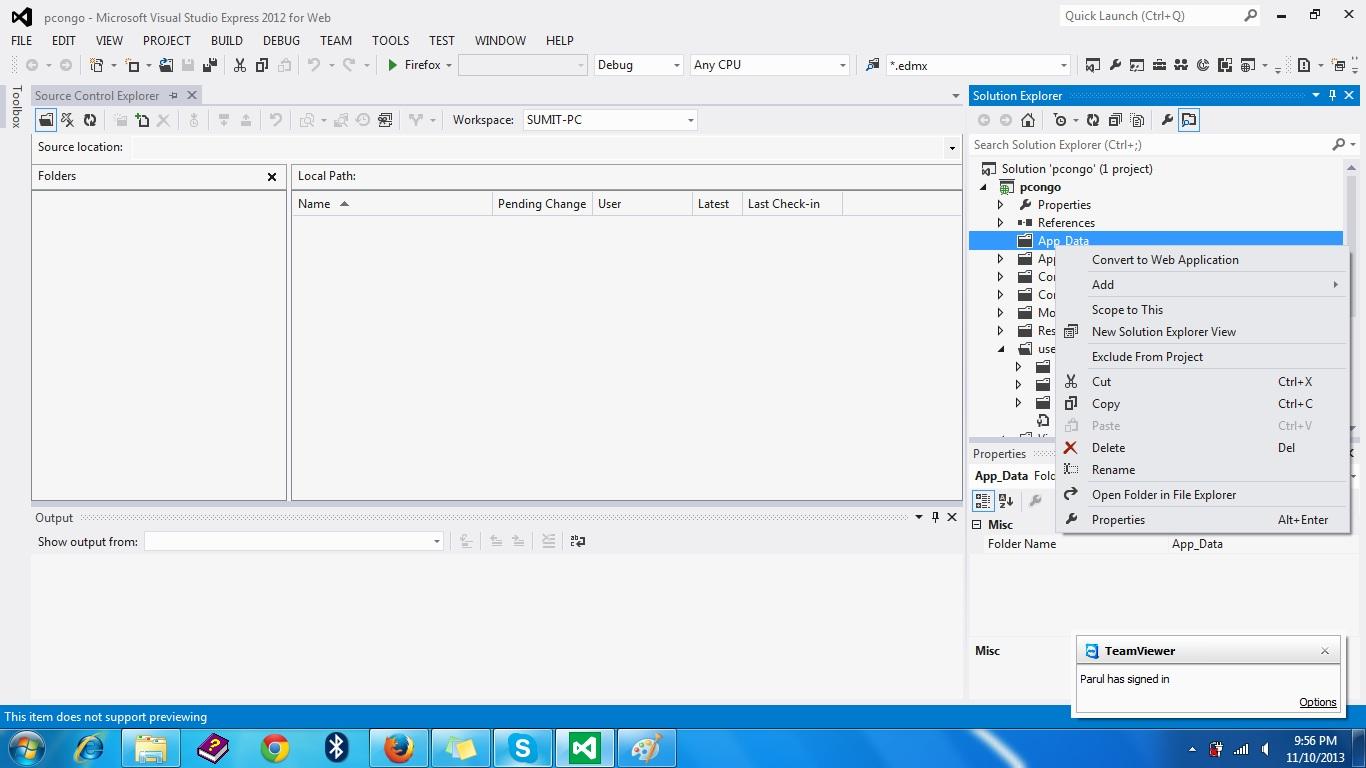Click the Refresh Status icon in Source Control Explorer
The image size is (1366, 768).
pos(90,119)
